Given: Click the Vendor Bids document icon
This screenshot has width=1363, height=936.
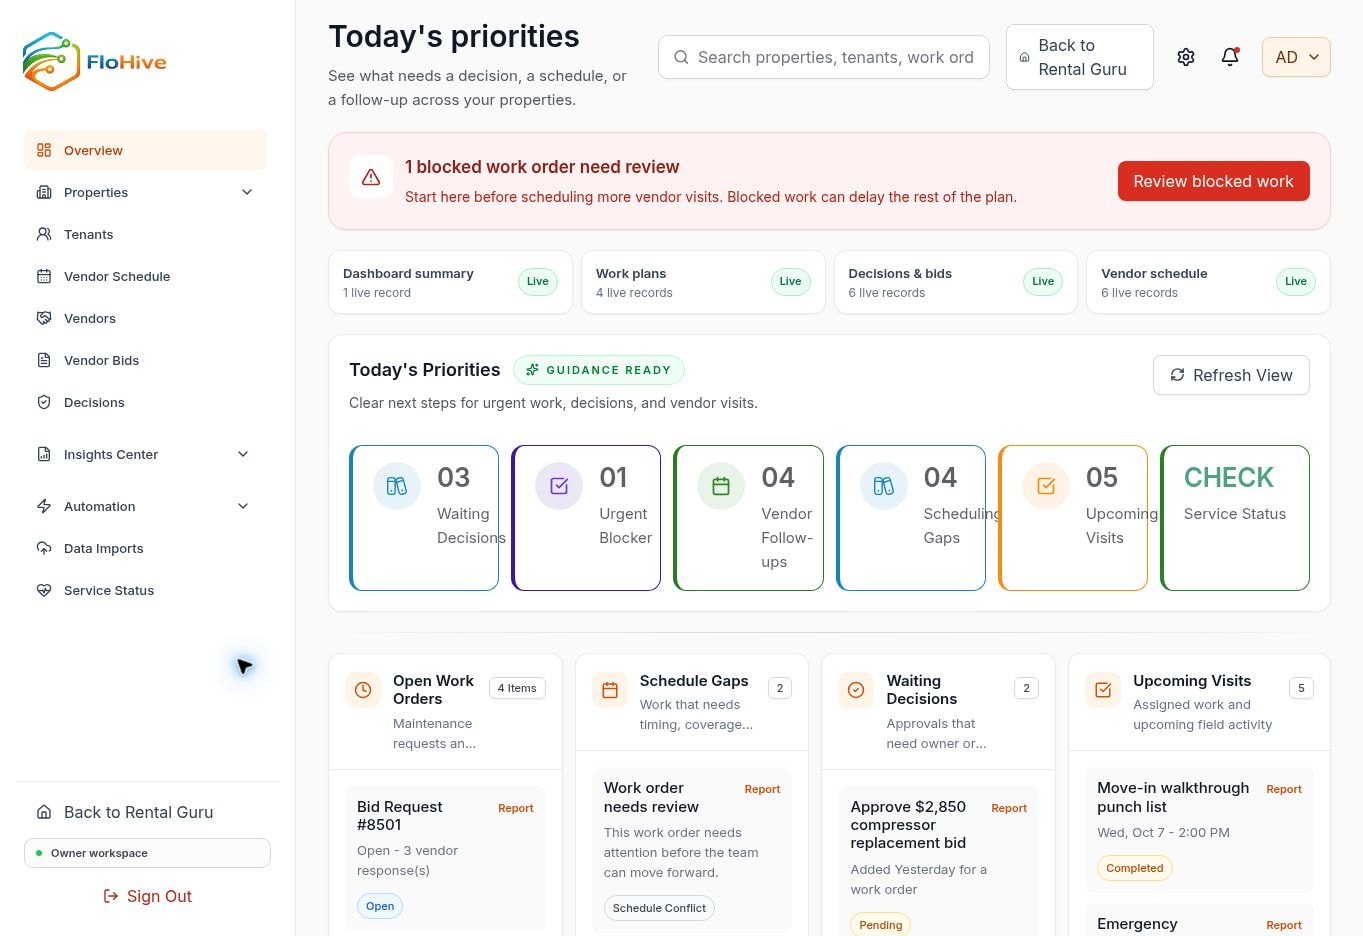Looking at the screenshot, I should click(x=44, y=360).
